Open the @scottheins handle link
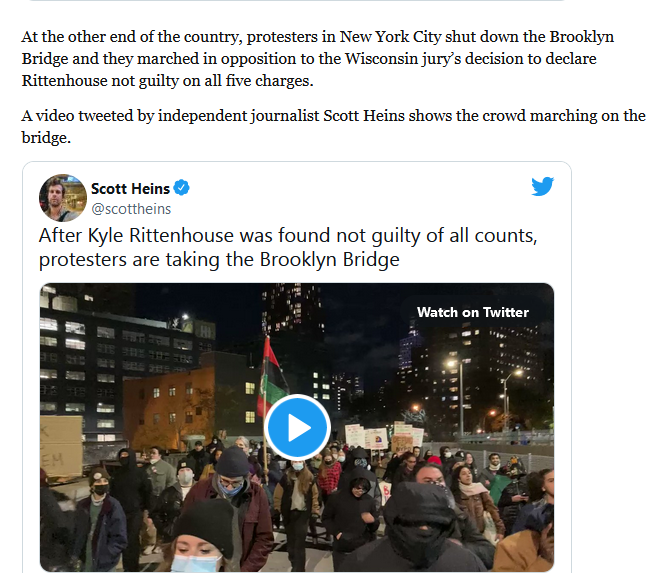The width and height of the screenshot is (656, 573). [x=131, y=209]
